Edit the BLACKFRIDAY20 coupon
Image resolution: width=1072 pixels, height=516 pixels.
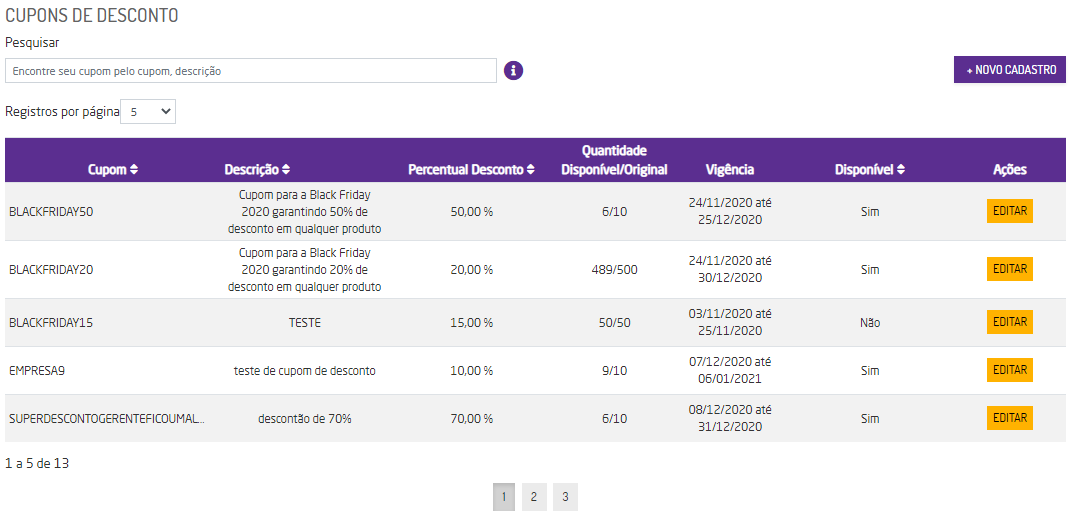(1009, 269)
